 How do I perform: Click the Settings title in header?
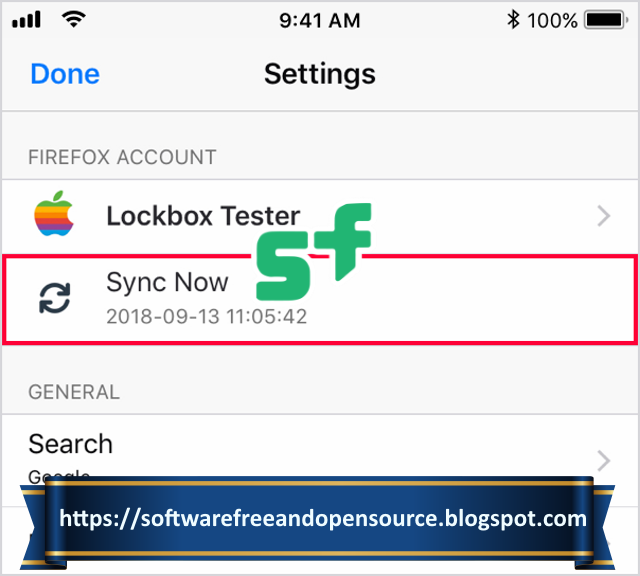[x=320, y=74]
